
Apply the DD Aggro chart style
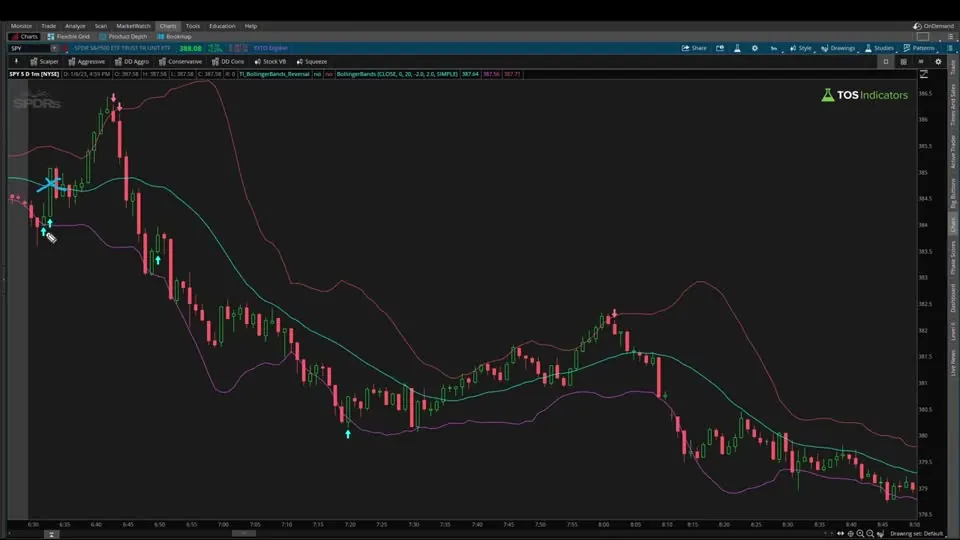(x=132, y=61)
